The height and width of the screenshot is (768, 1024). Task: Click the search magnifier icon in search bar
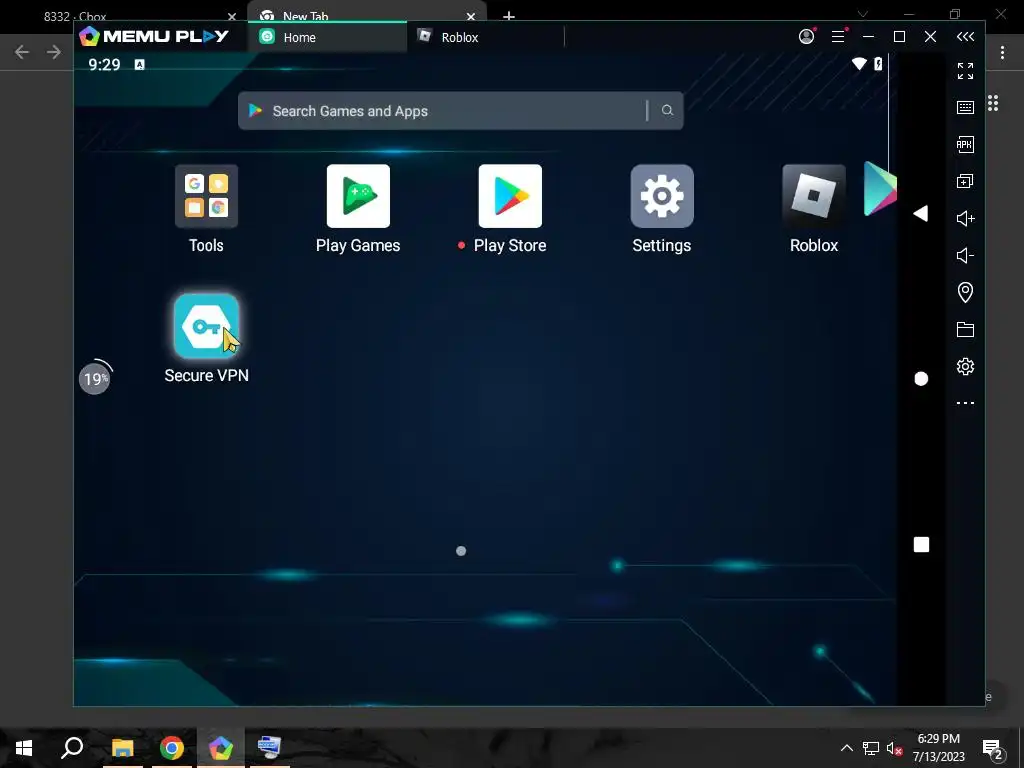(x=667, y=110)
